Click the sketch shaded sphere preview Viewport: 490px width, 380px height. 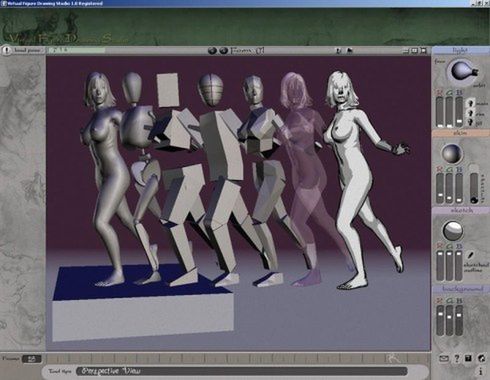pyautogui.click(x=453, y=231)
